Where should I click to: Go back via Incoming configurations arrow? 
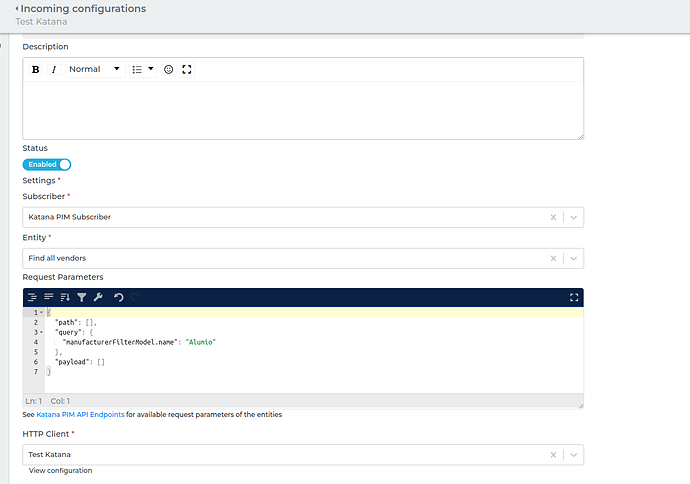coord(17,8)
